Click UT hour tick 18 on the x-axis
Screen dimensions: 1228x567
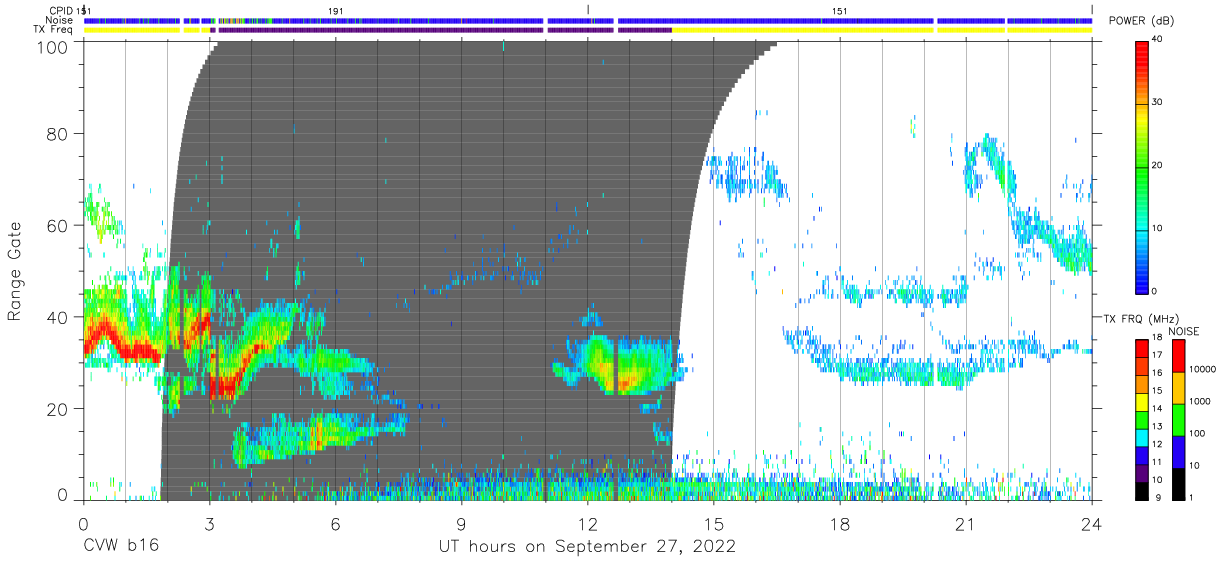pyautogui.click(x=840, y=523)
